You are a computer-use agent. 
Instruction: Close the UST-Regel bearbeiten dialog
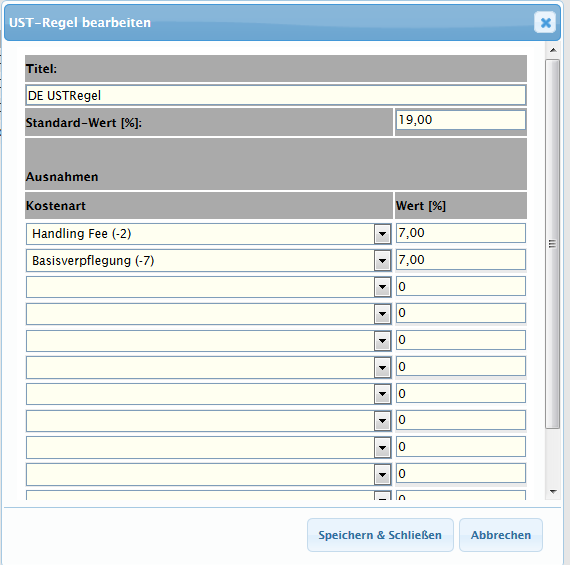pos(545,23)
